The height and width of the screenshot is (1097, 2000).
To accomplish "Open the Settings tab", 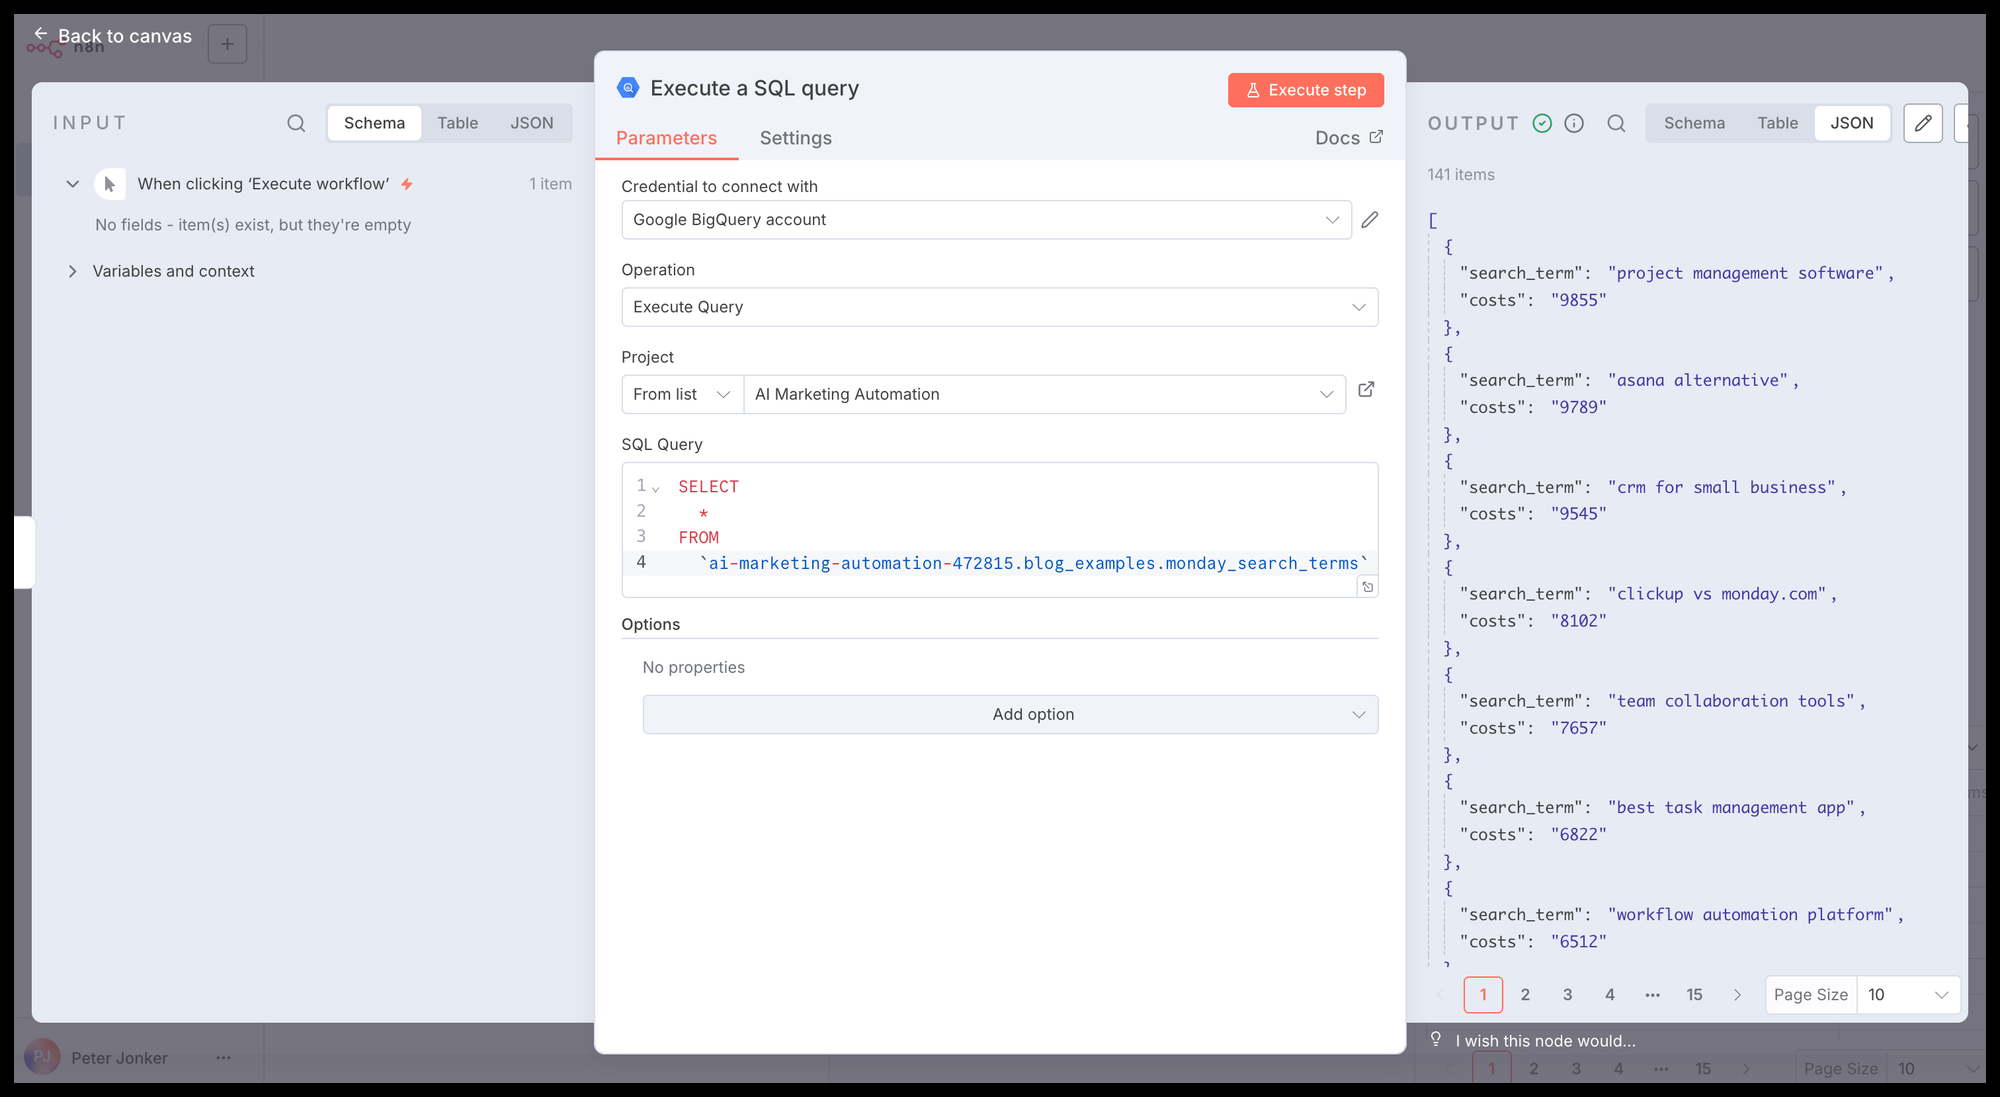I will click(795, 138).
